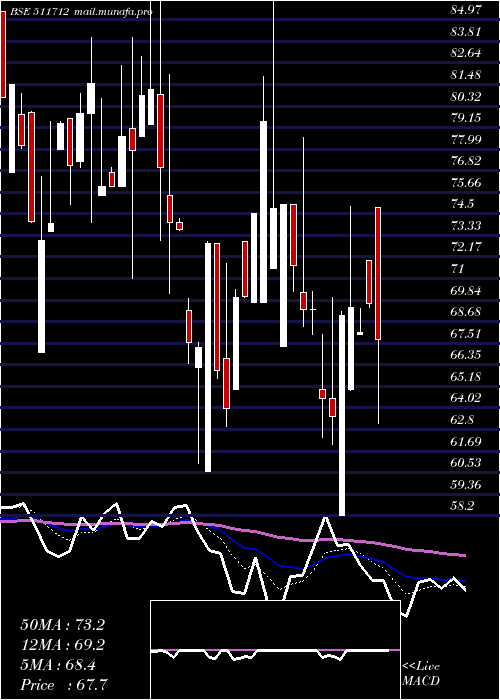Click the 68.68 price axis label
The width and height of the screenshot is (500, 700).
pos(466,312)
